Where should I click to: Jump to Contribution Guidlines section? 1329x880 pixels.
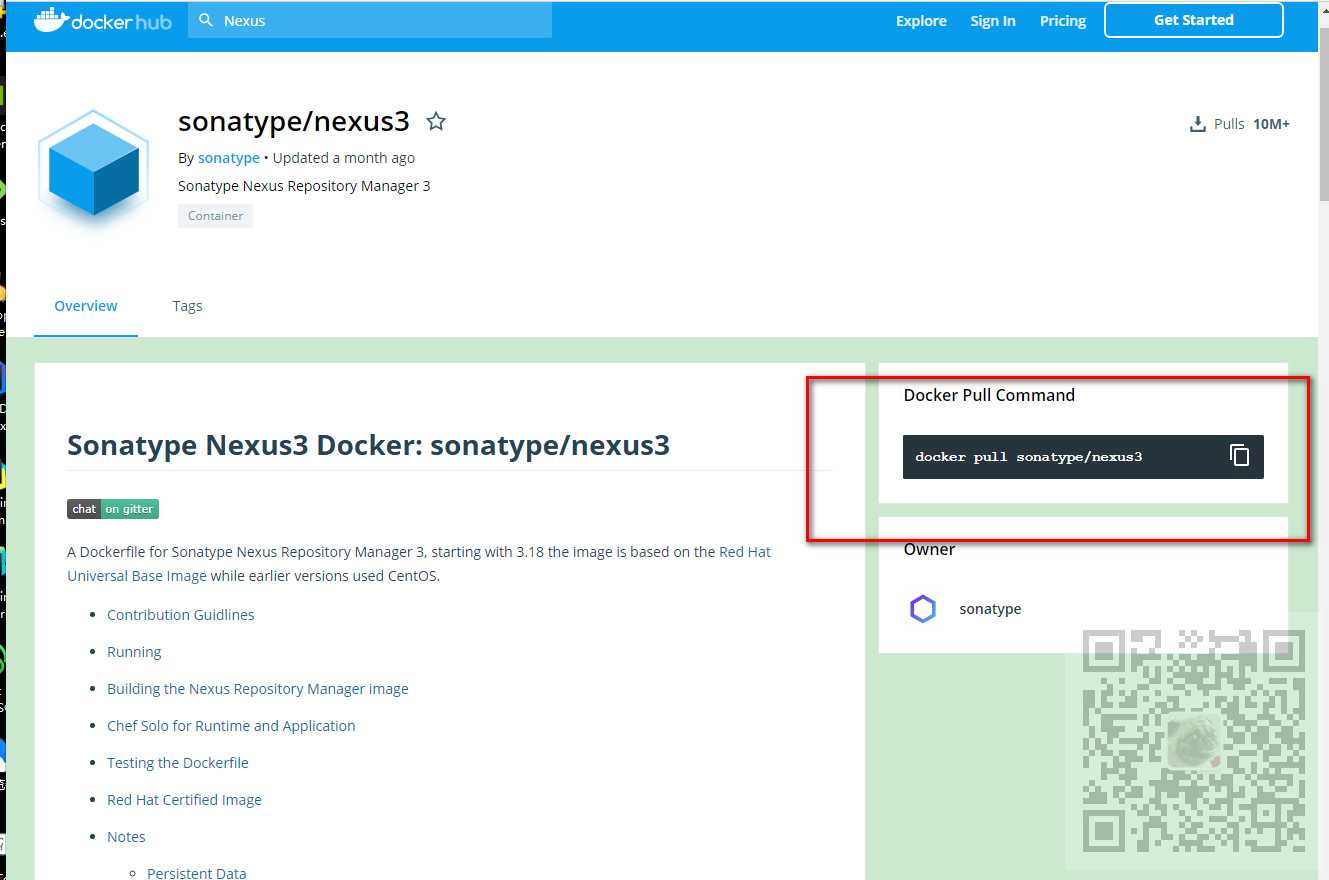[x=181, y=615]
